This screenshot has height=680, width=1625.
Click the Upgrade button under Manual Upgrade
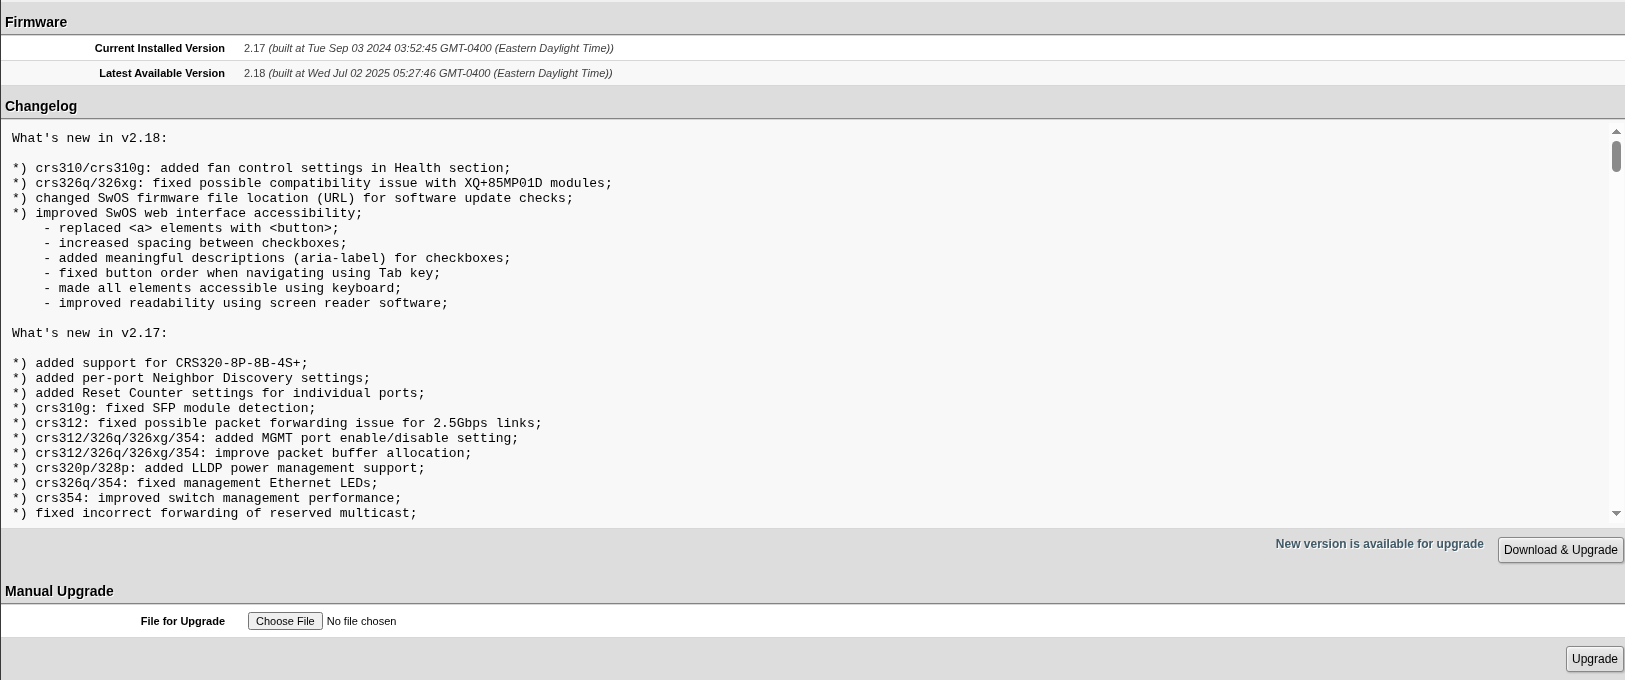click(x=1594, y=659)
